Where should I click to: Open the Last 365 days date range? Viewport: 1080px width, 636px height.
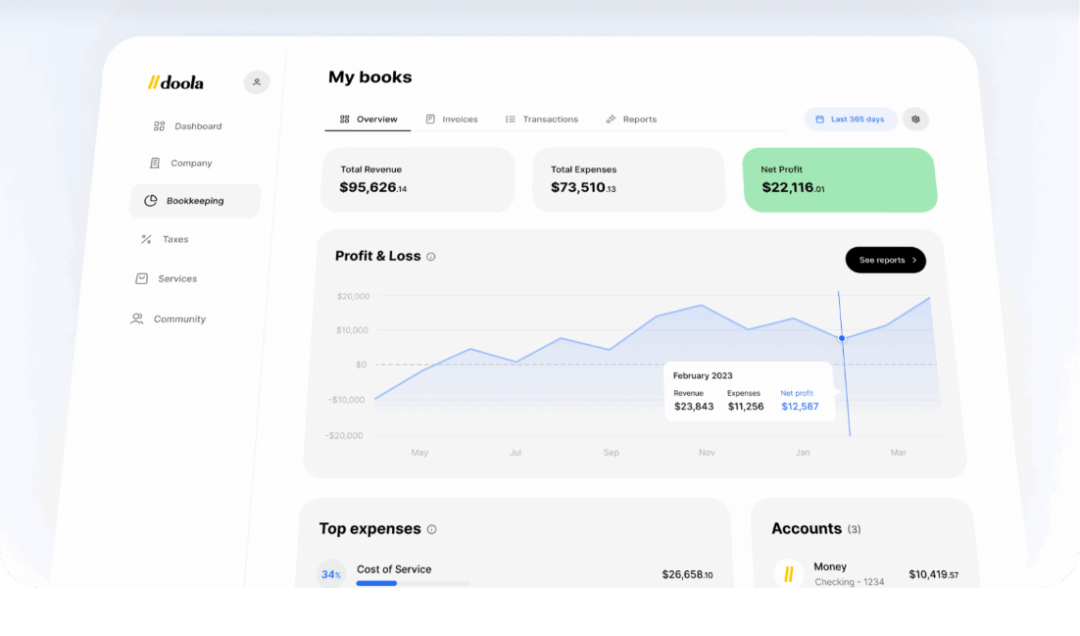pos(851,119)
